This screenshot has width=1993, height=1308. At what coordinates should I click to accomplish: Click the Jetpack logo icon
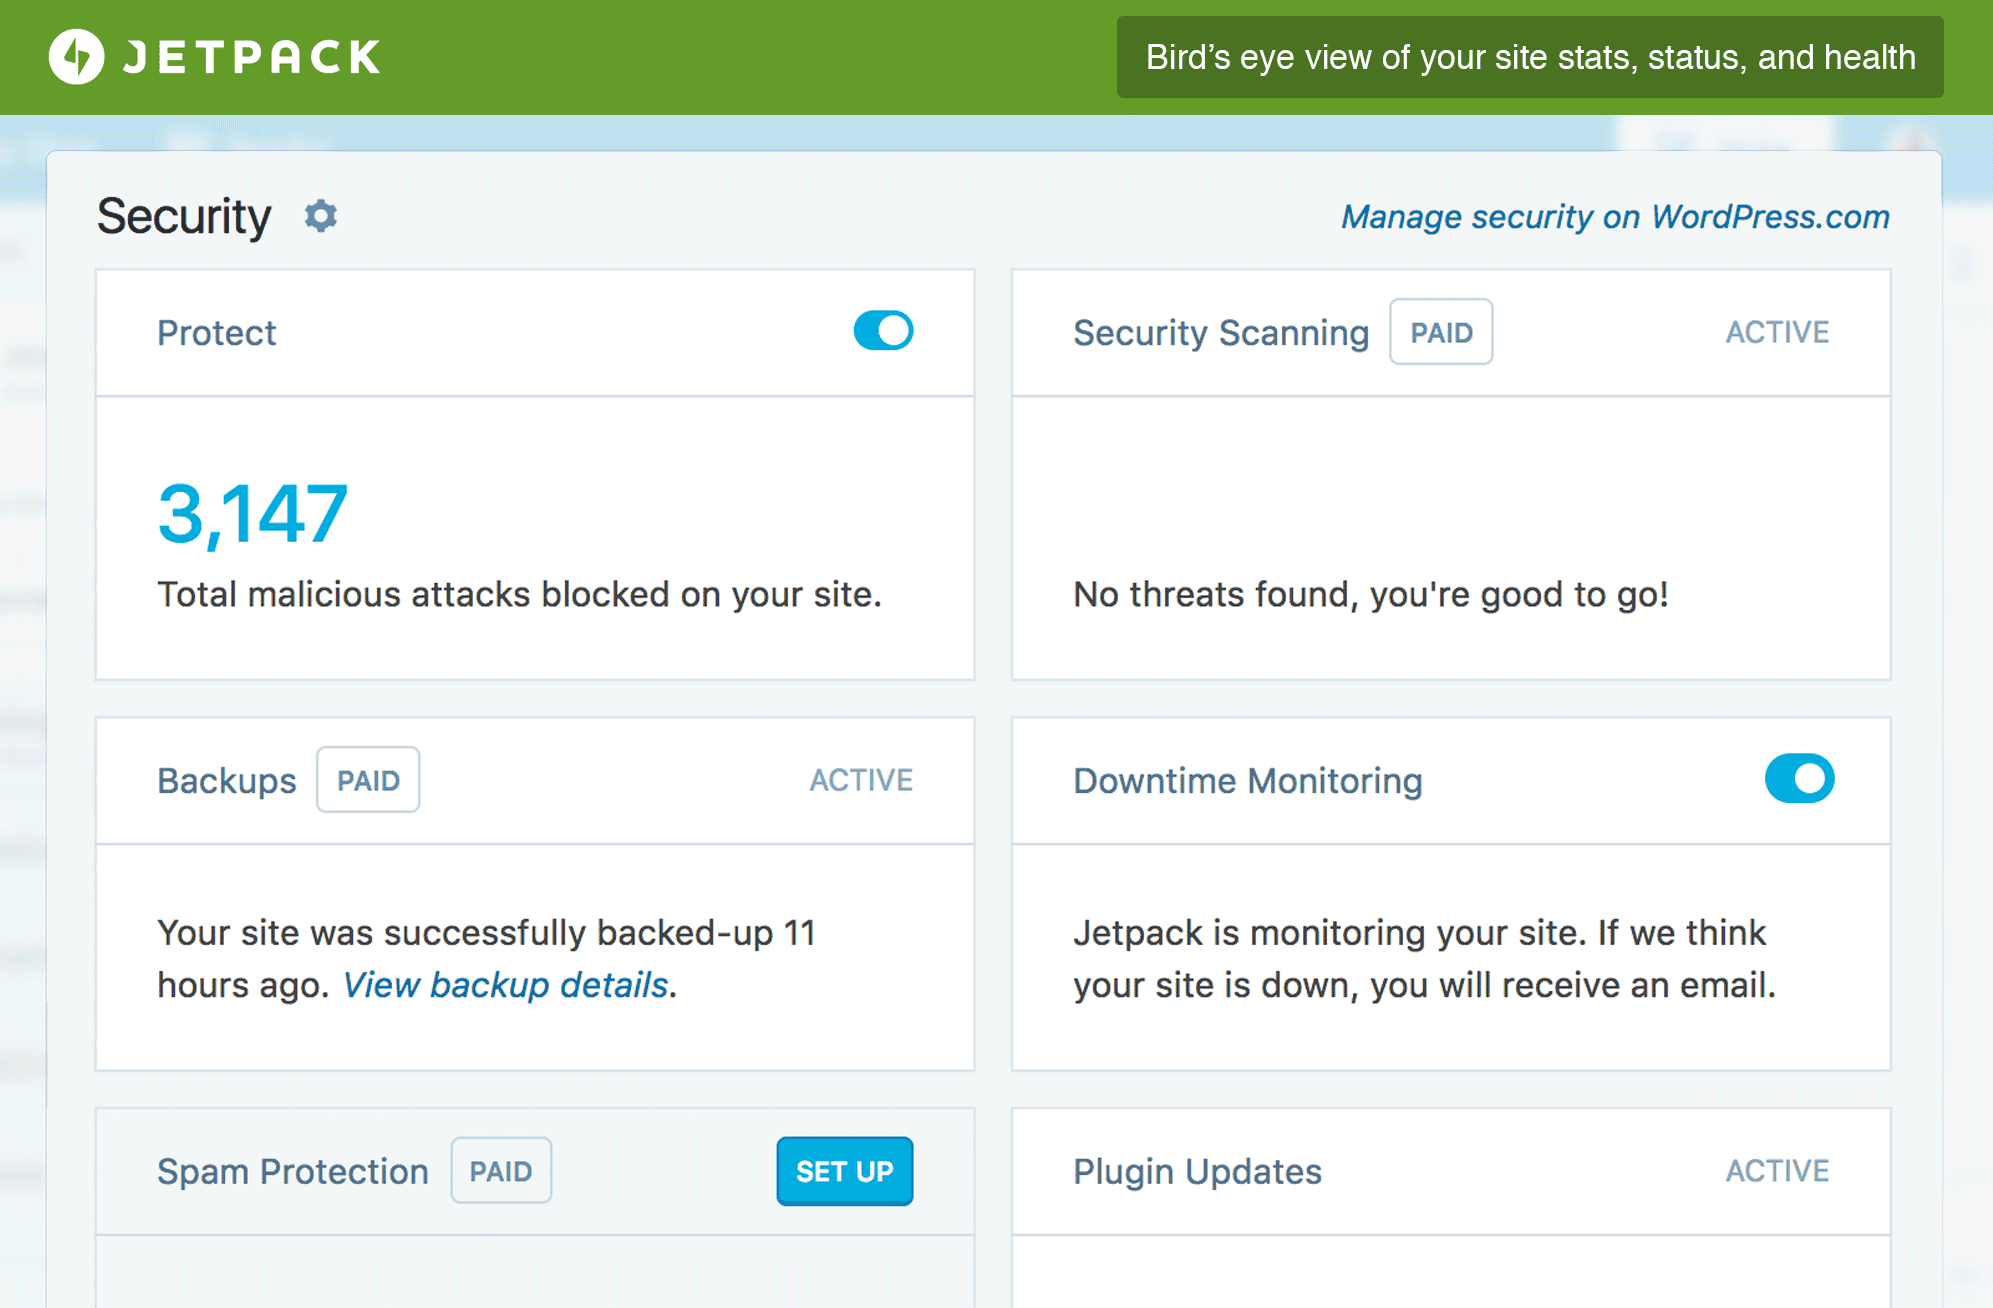77,57
